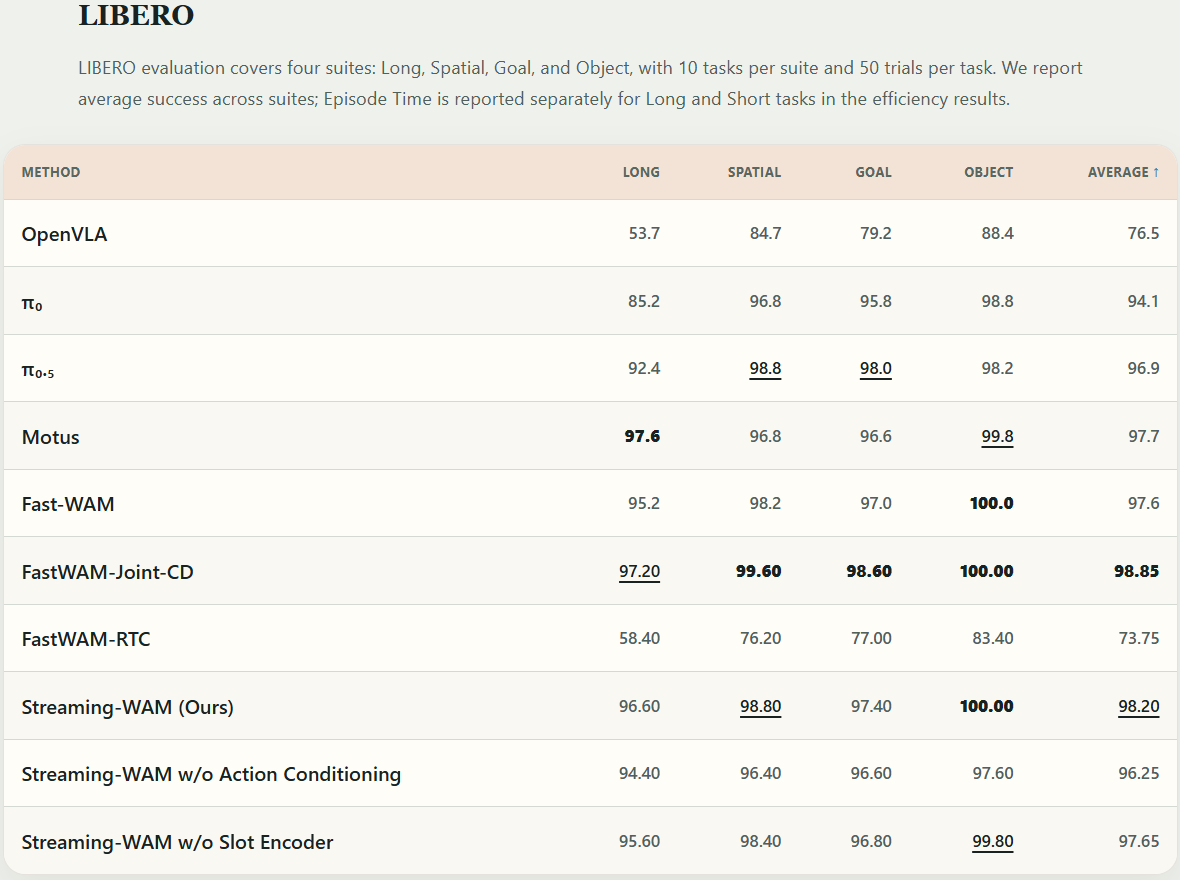
Task: Click FastWAM-RTC's Object score 83.40
Action: (x=993, y=638)
